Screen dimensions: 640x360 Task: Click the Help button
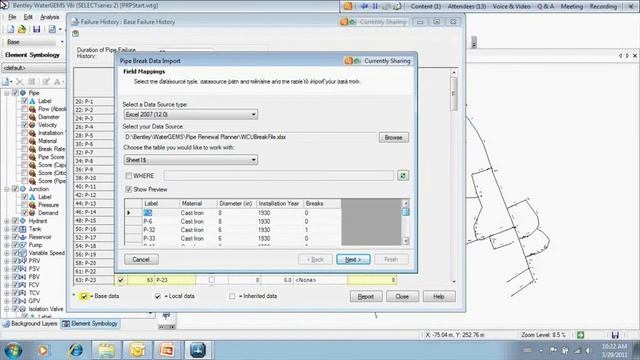pos(439,296)
